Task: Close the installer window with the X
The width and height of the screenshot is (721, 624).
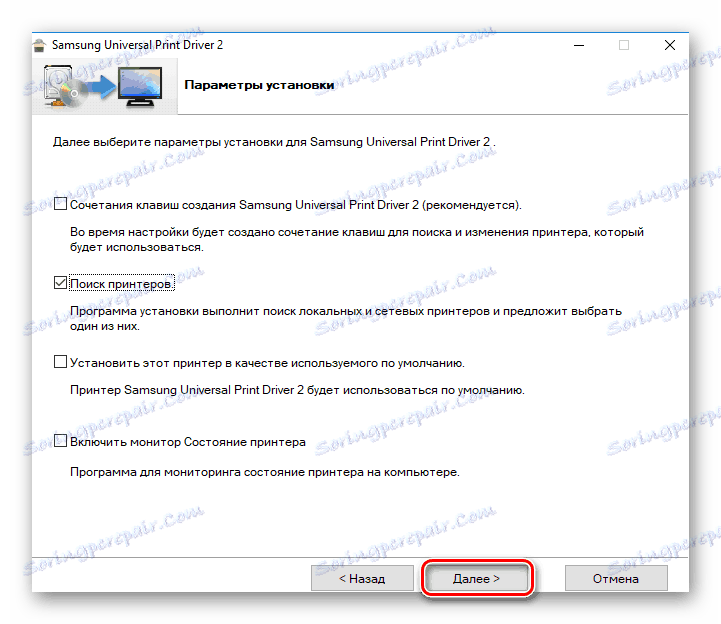Action: [x=670, y=45]
